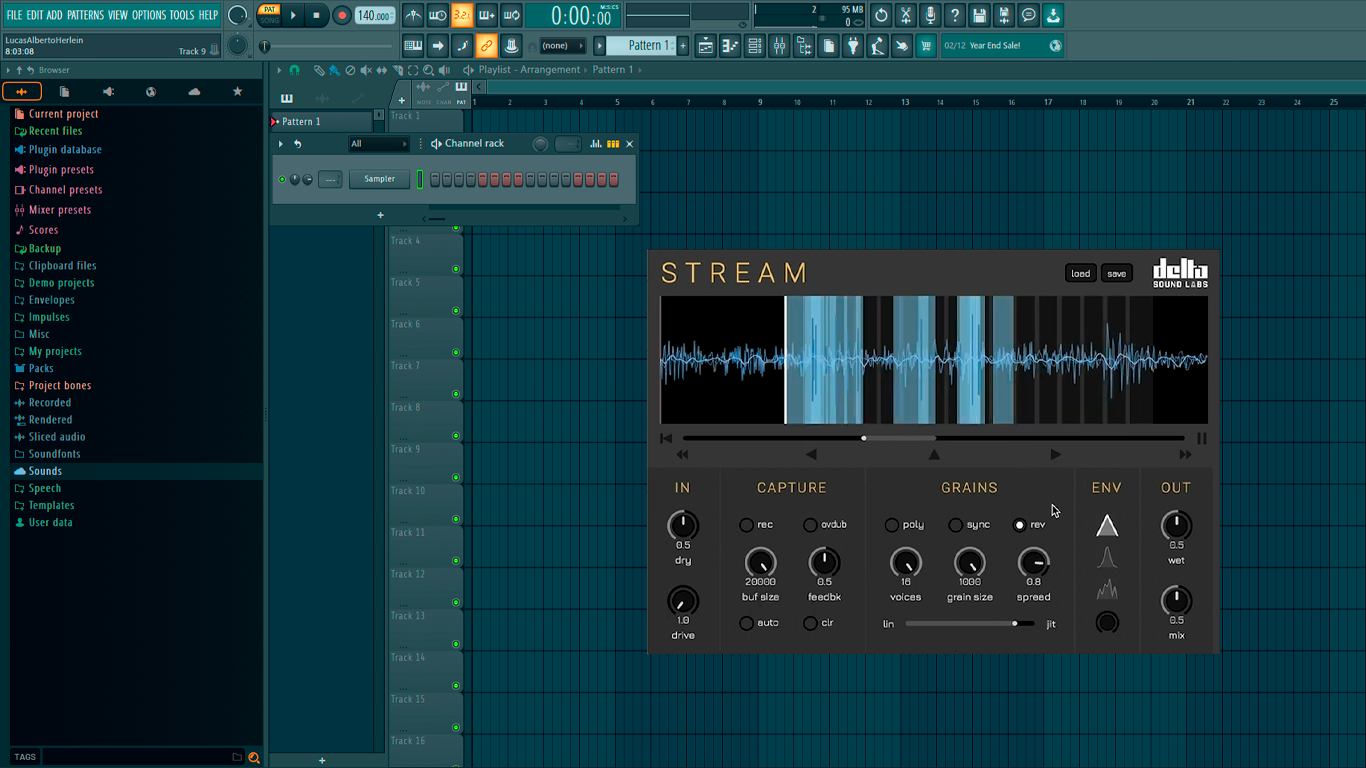Toggle the Sampler channel green mute LED
This screenshot has width=1366, height=768.
point(282,180)
